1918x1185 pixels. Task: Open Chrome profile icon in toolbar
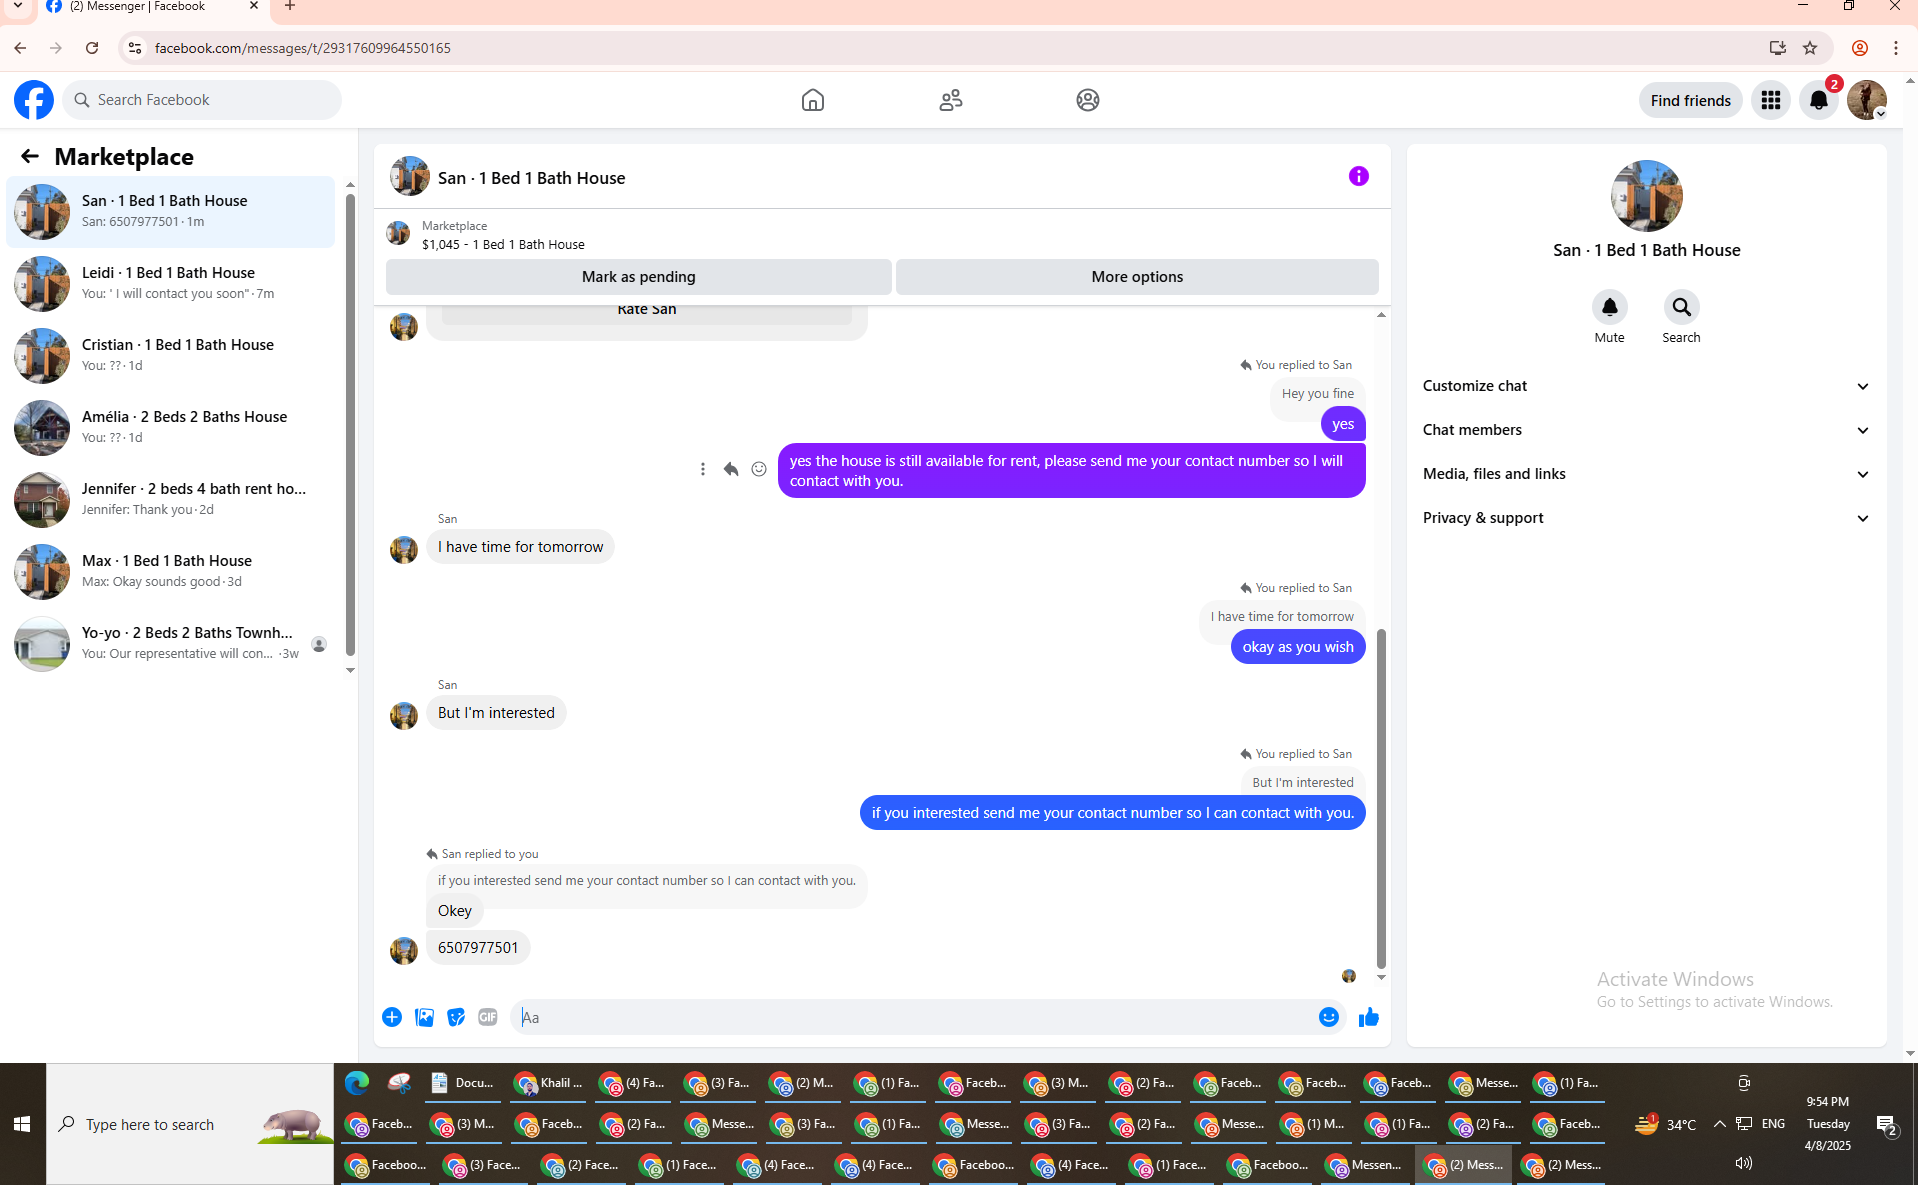(x=1859, y=48)
